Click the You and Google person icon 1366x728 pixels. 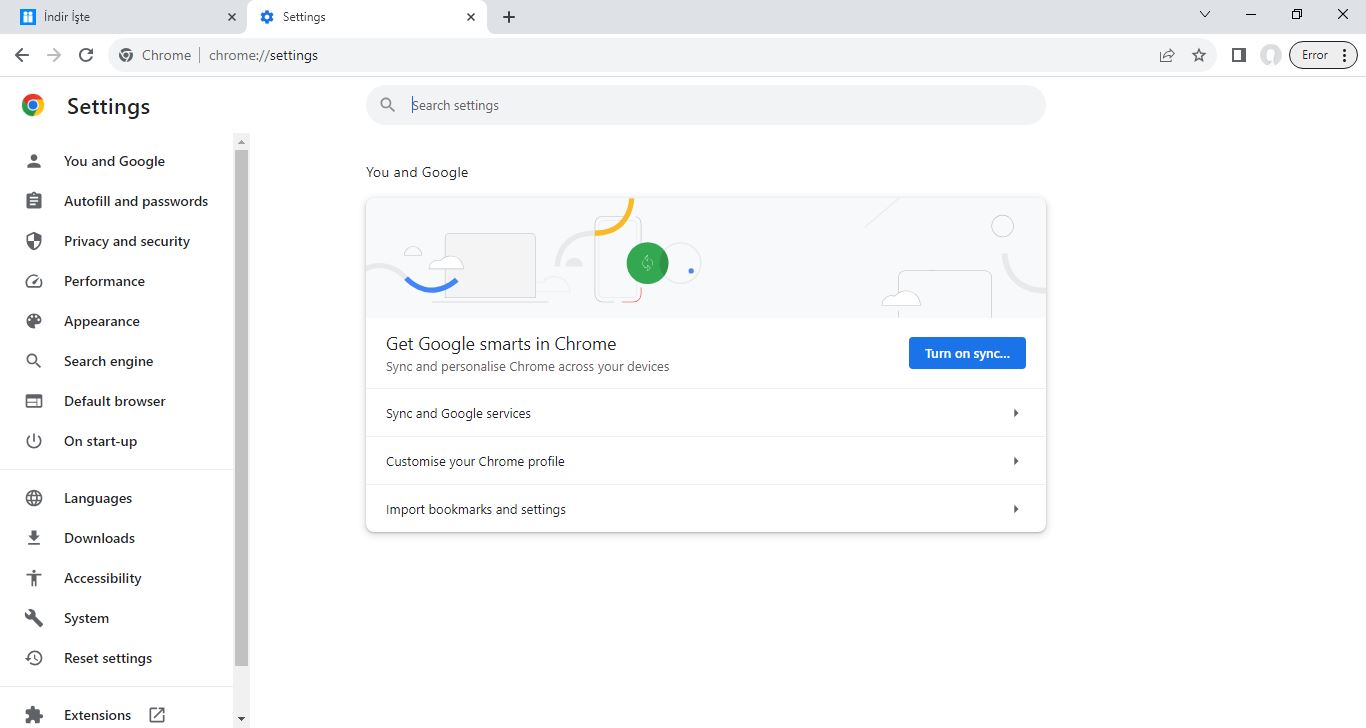coord(34,161)
